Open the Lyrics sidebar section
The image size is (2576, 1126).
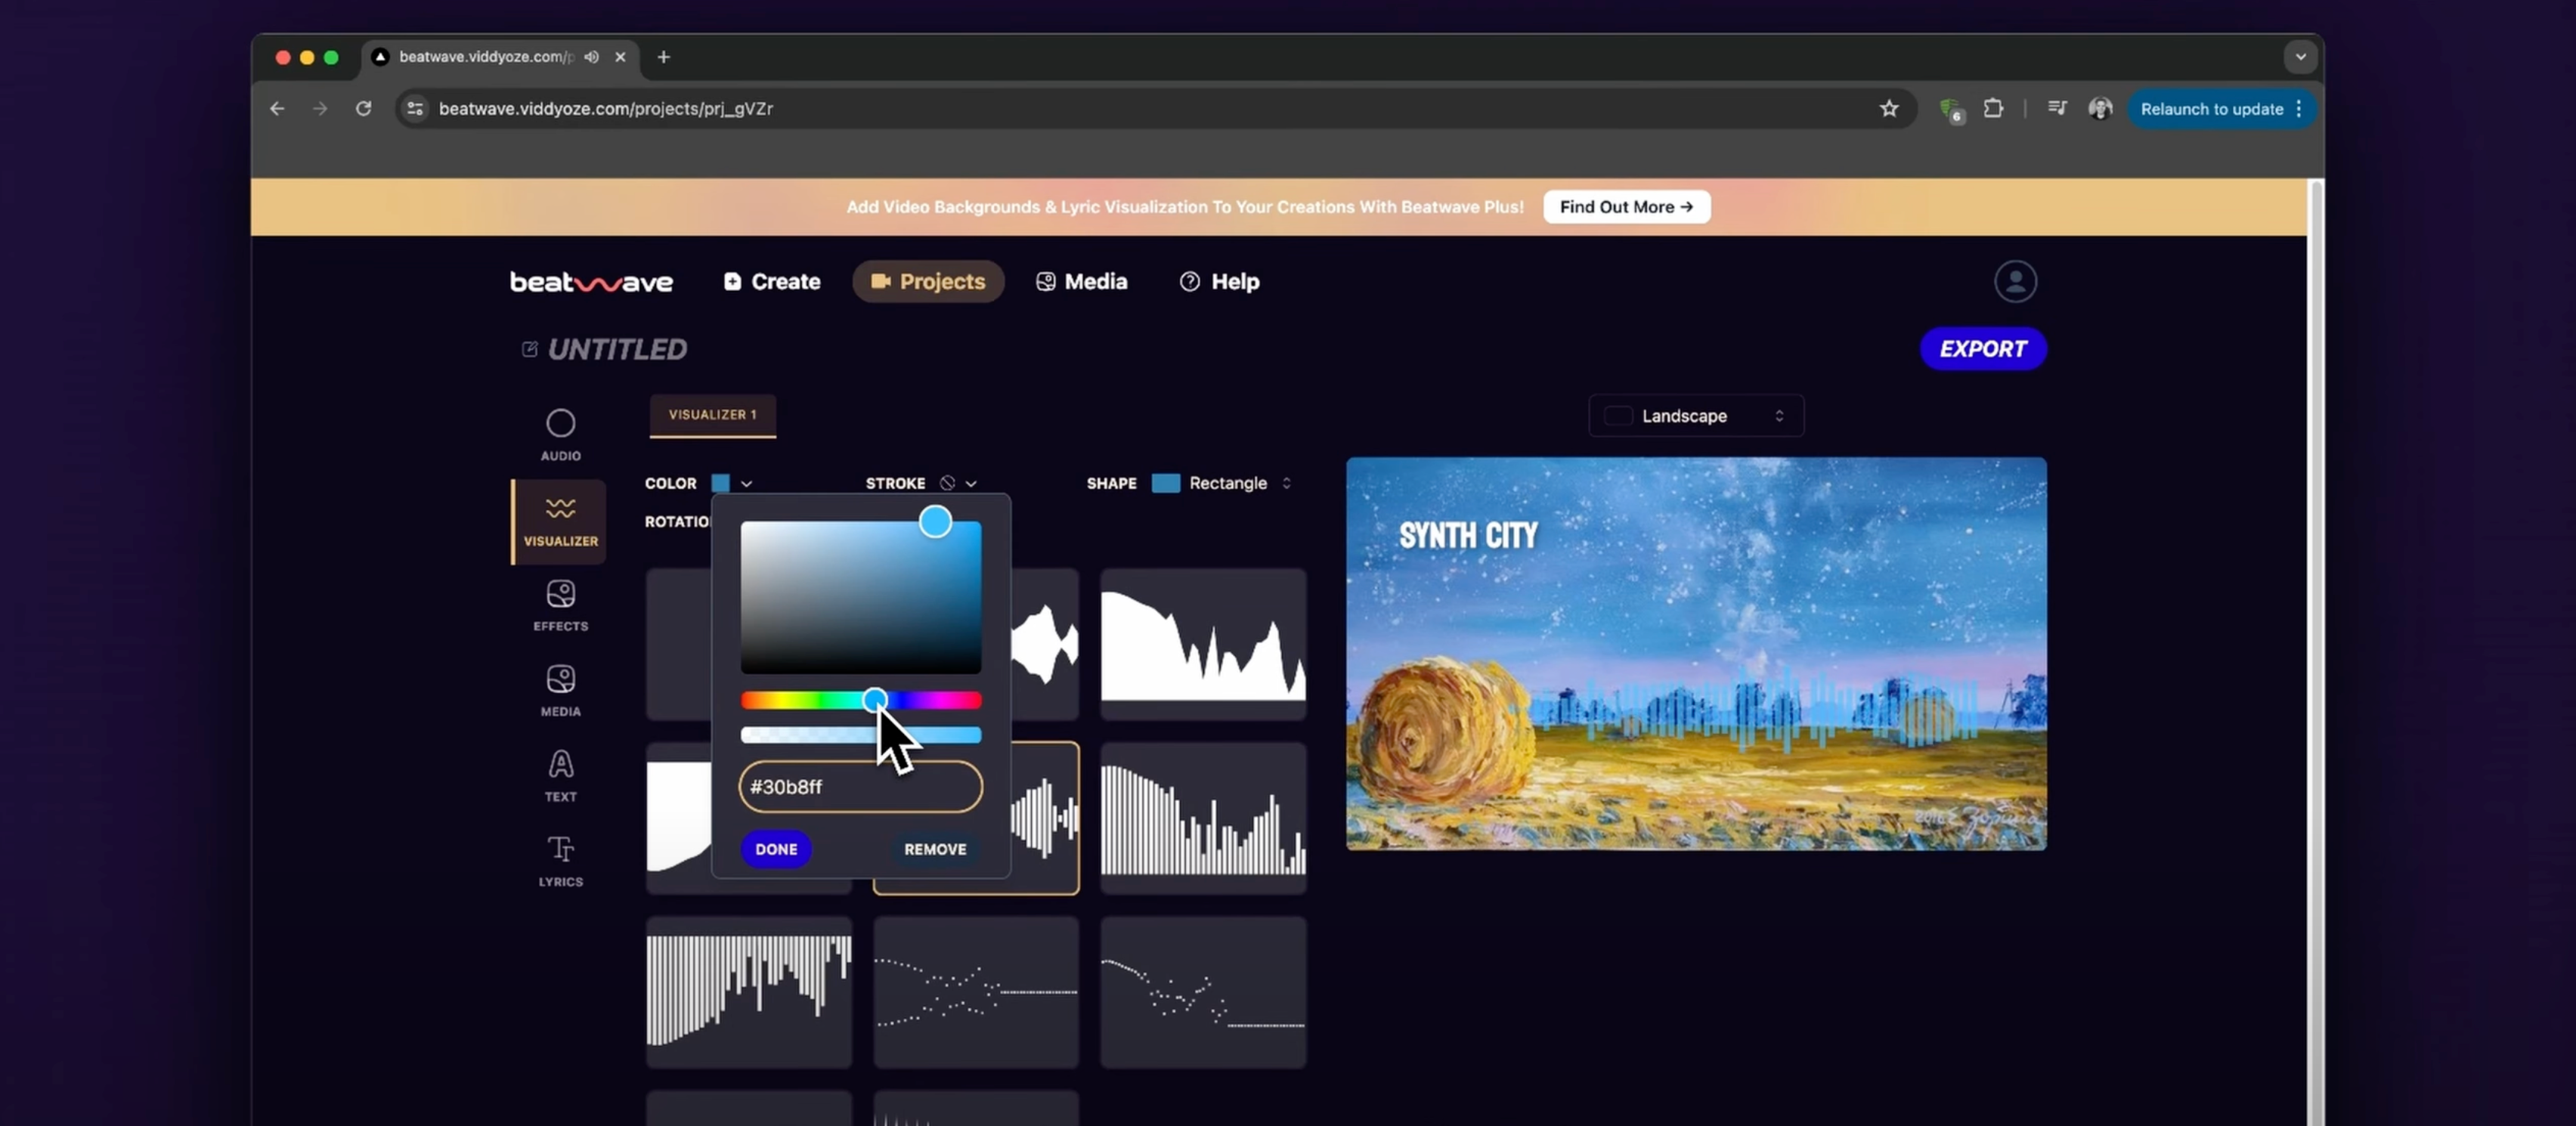(x=560, y=861)
